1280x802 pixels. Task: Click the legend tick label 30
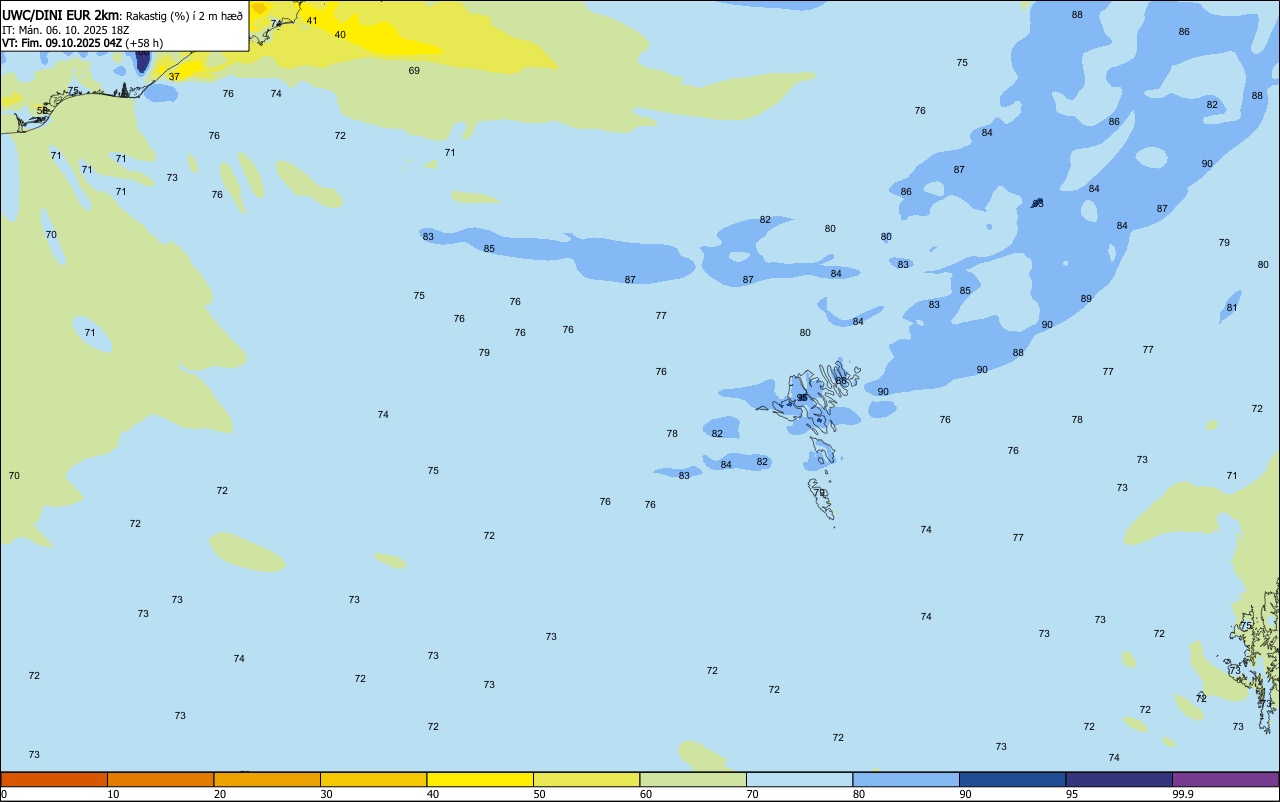(x=326, y=794)
